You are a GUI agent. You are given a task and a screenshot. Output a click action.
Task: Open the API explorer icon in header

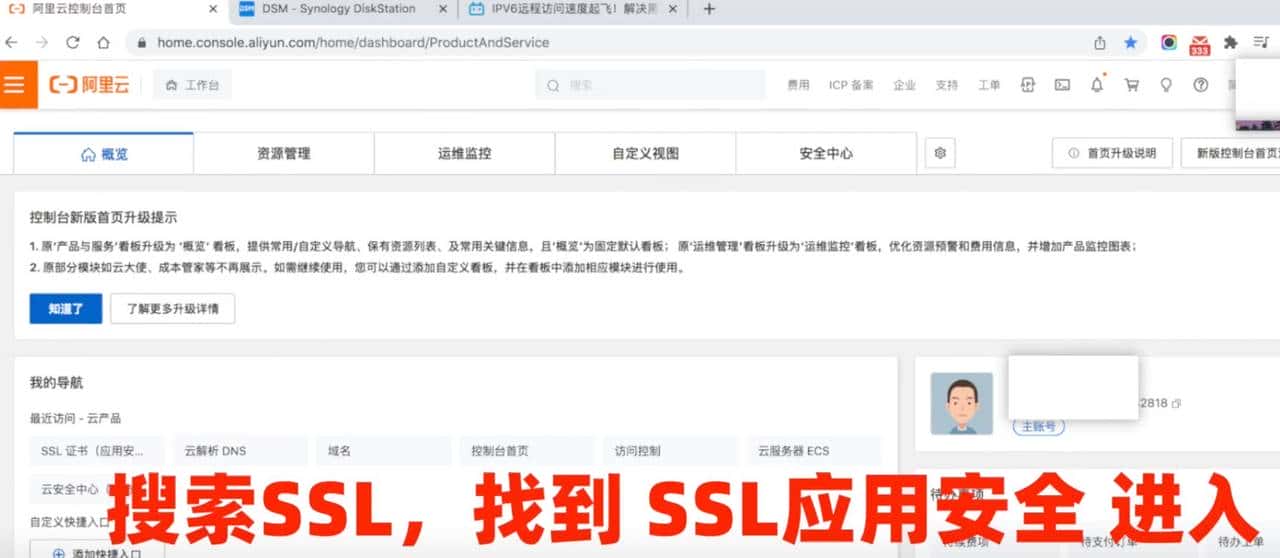click(1027, 85)
